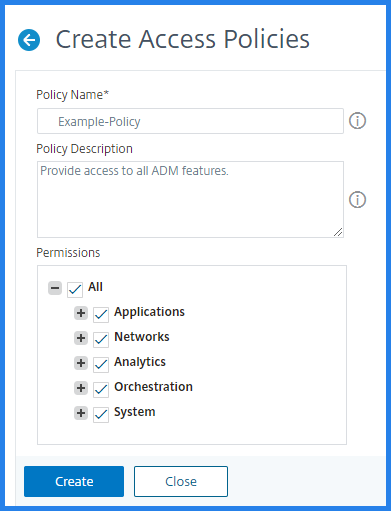
Task: Click the Close button
Action: 181,481
